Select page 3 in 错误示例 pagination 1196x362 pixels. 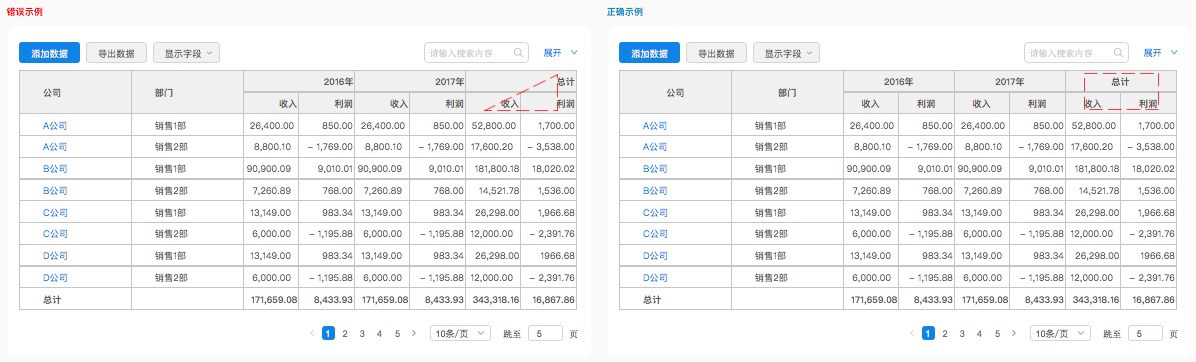click(x=362, y=333)
